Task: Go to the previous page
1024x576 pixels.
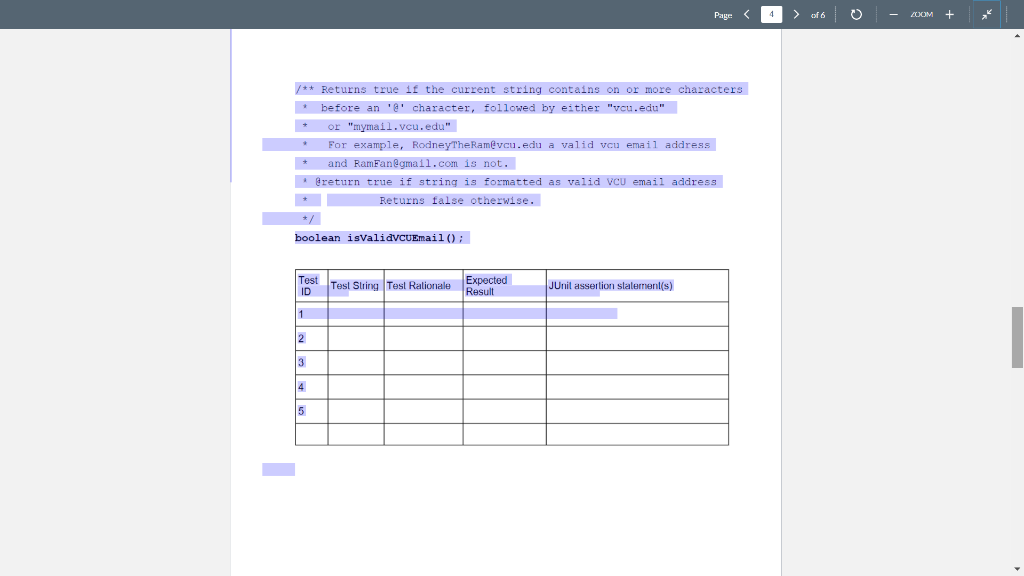Action: click(747, 14)
